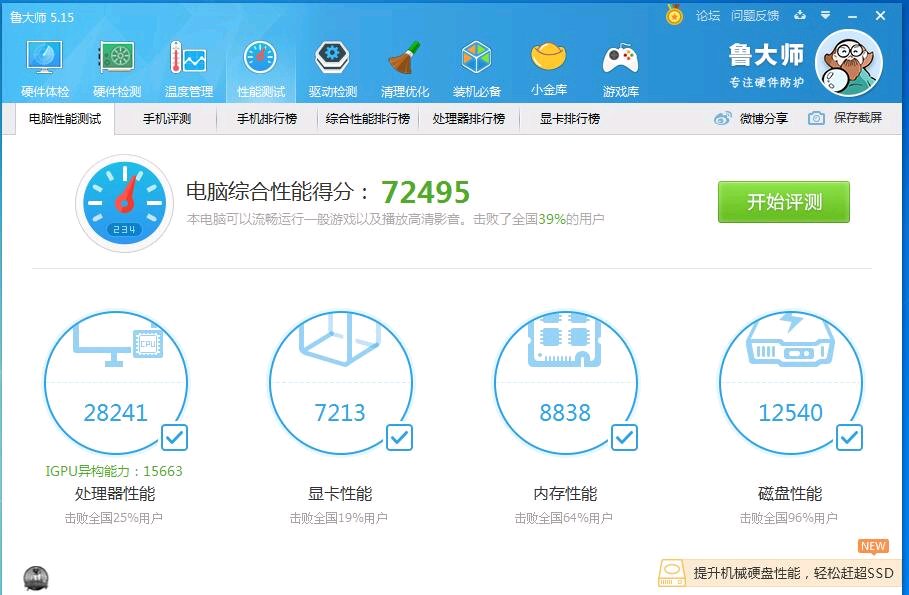This screenshot has width=909, height=595.
Task: Click the orange NEW badge
Action: 873,546
